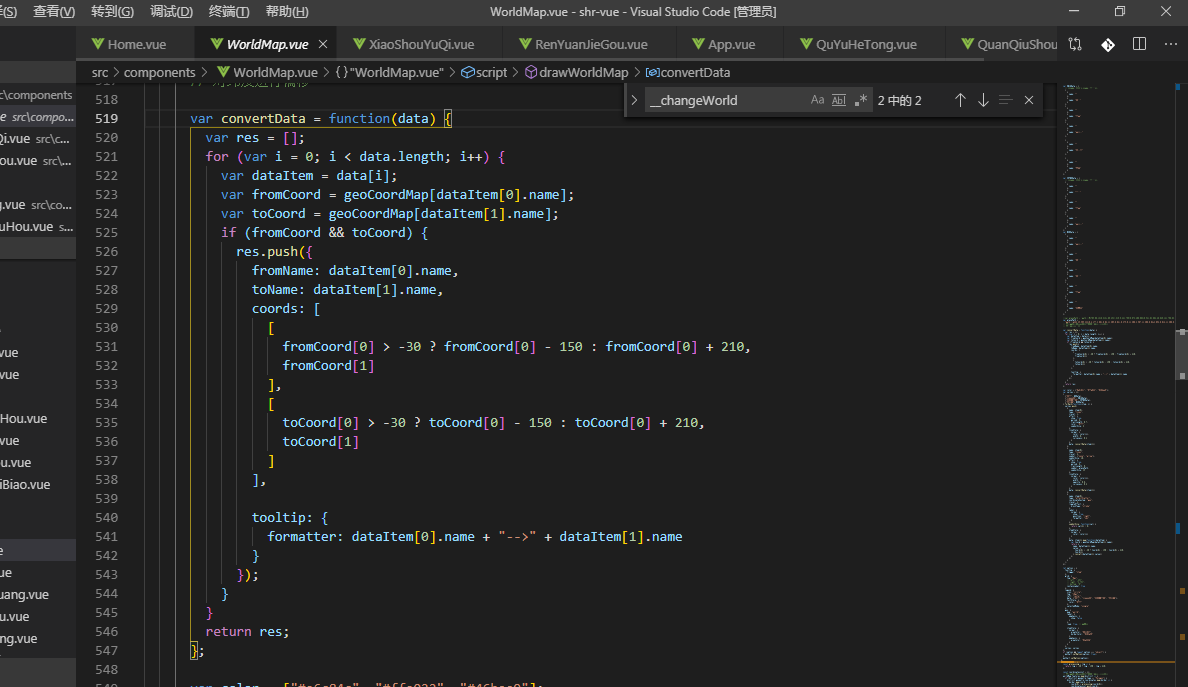1188x687 pixels.
Task: Split the editor with the split icon
Action: (x=1139, y=44)
